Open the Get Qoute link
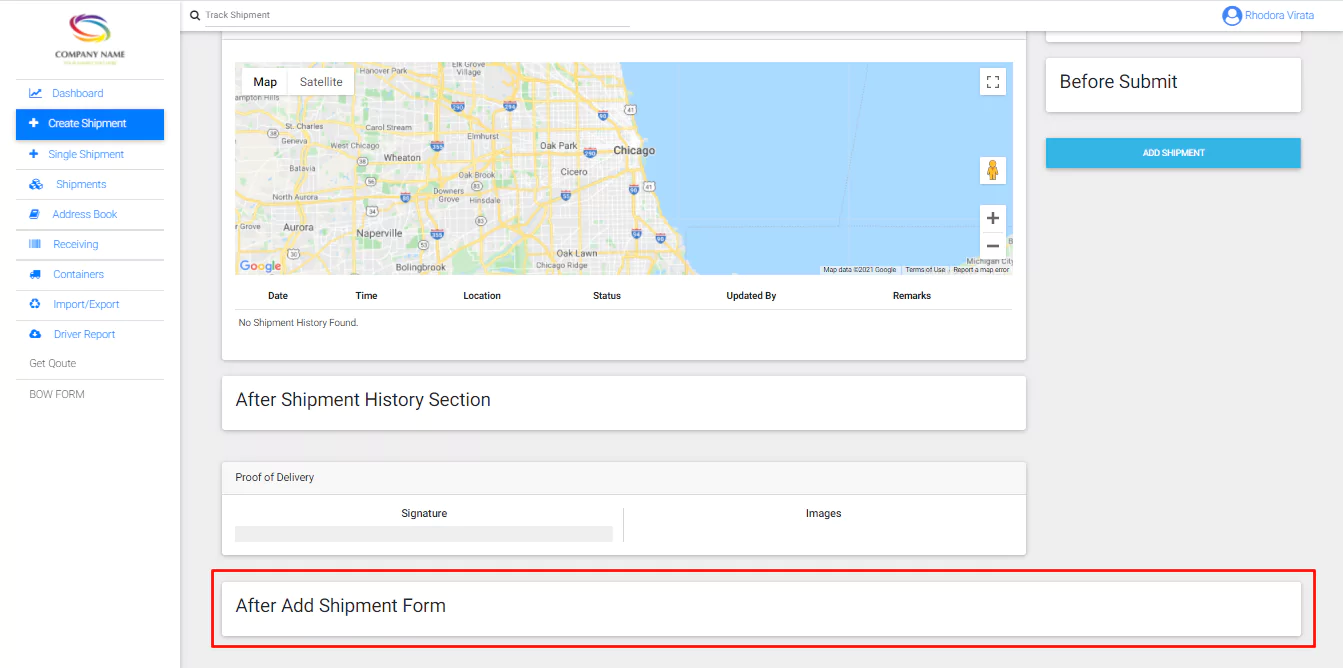This screenshot has height=668, width=1343. 53,364
